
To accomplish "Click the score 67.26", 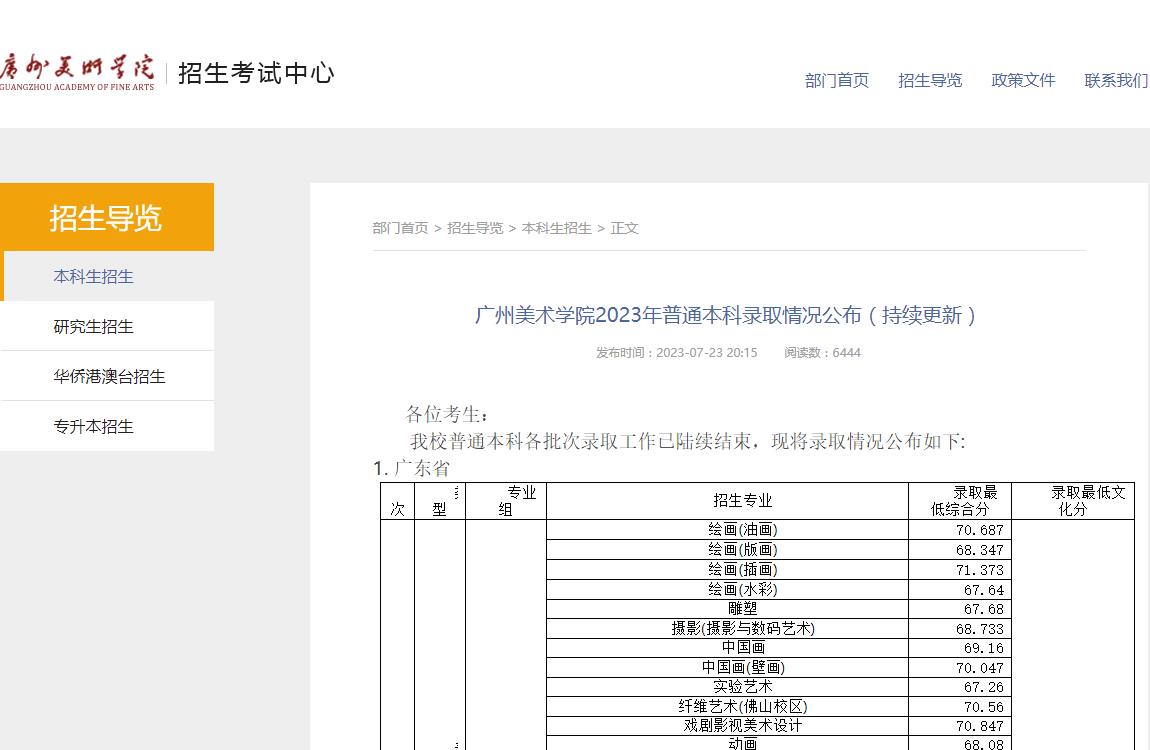I will [984, 687].
